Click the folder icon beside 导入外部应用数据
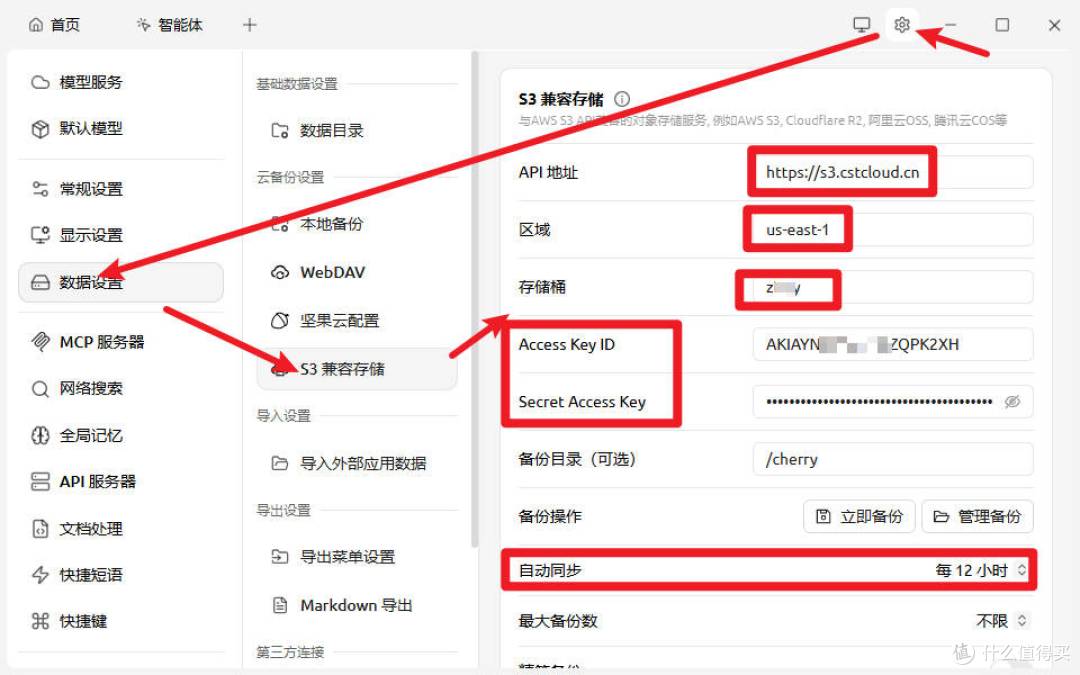The image size is (1080, 675). [280, 463]
